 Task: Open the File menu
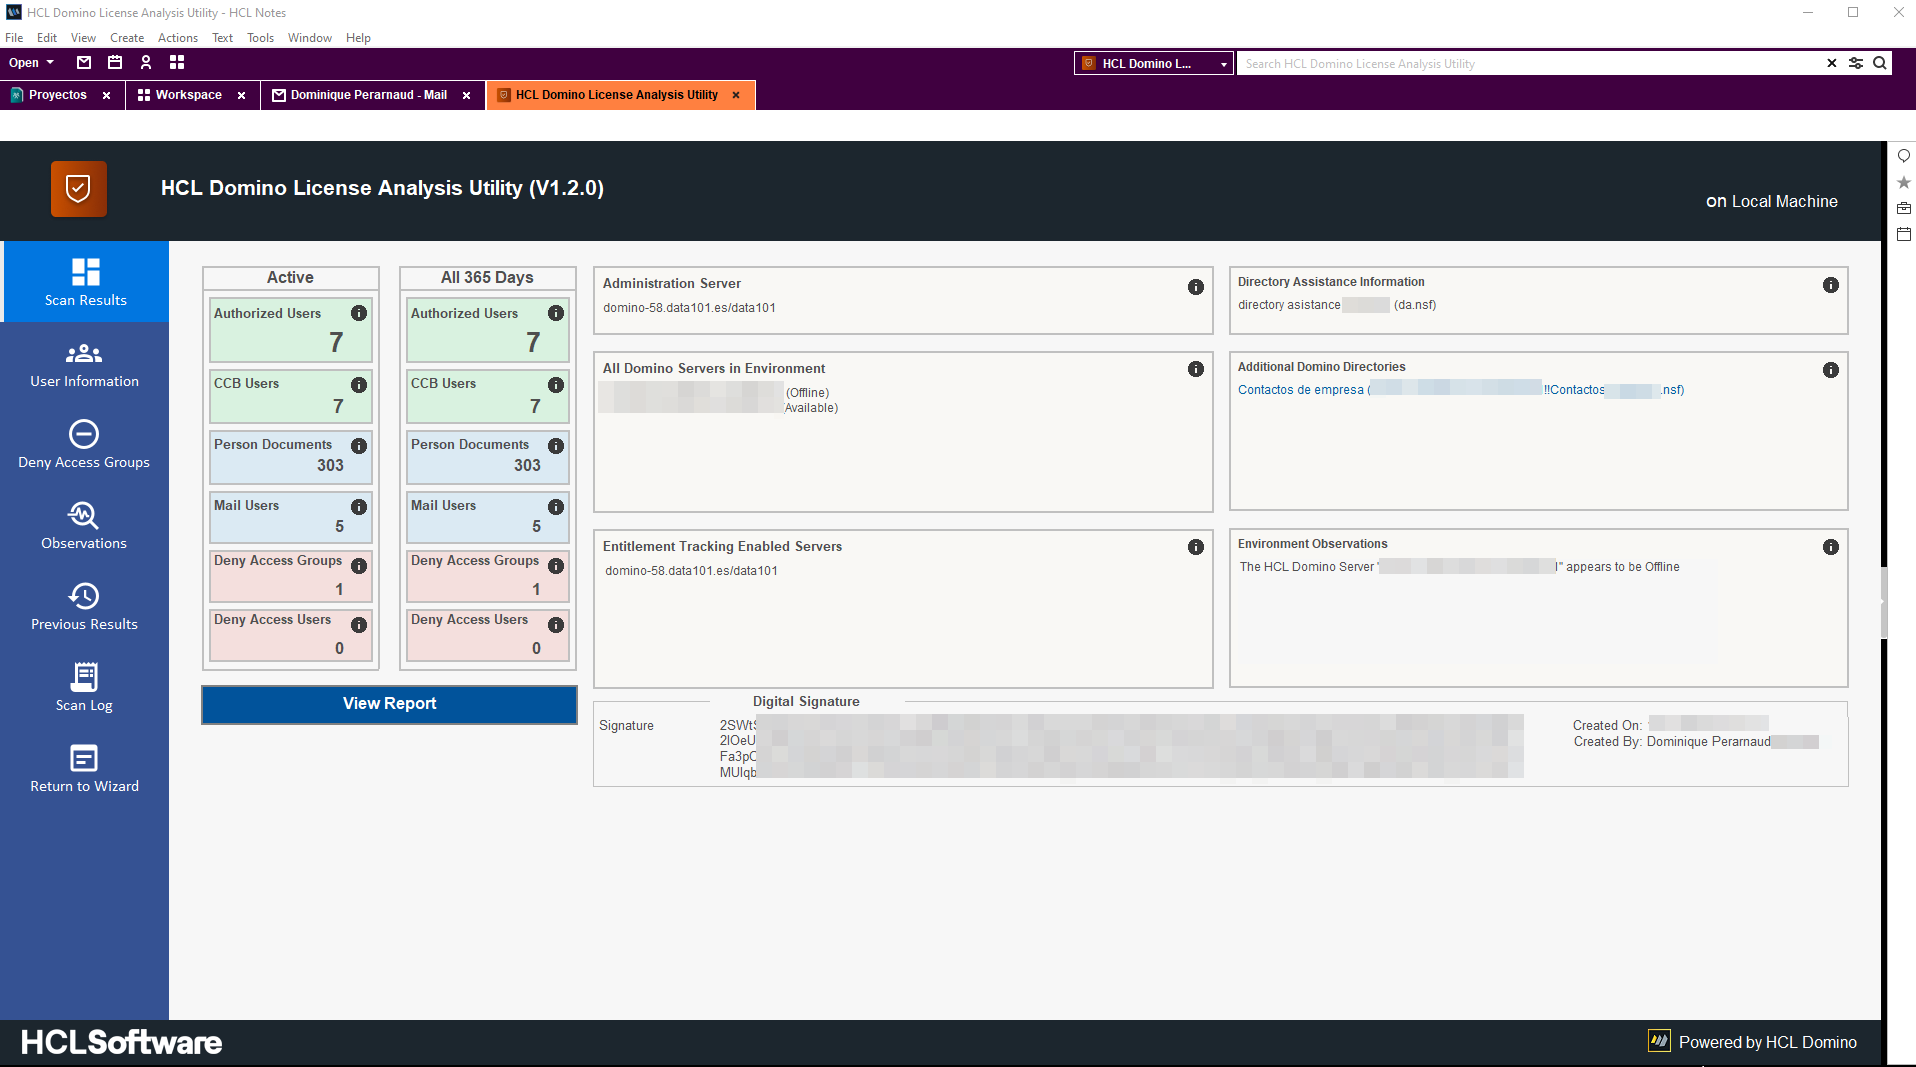click(14, 38)
